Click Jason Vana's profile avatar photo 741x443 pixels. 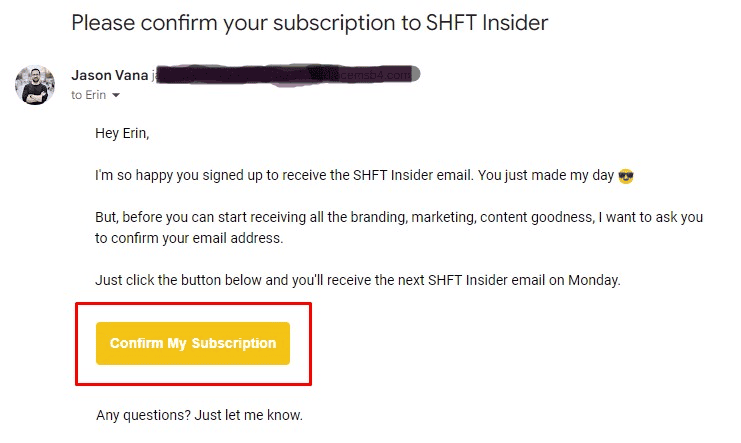[35, 85]
